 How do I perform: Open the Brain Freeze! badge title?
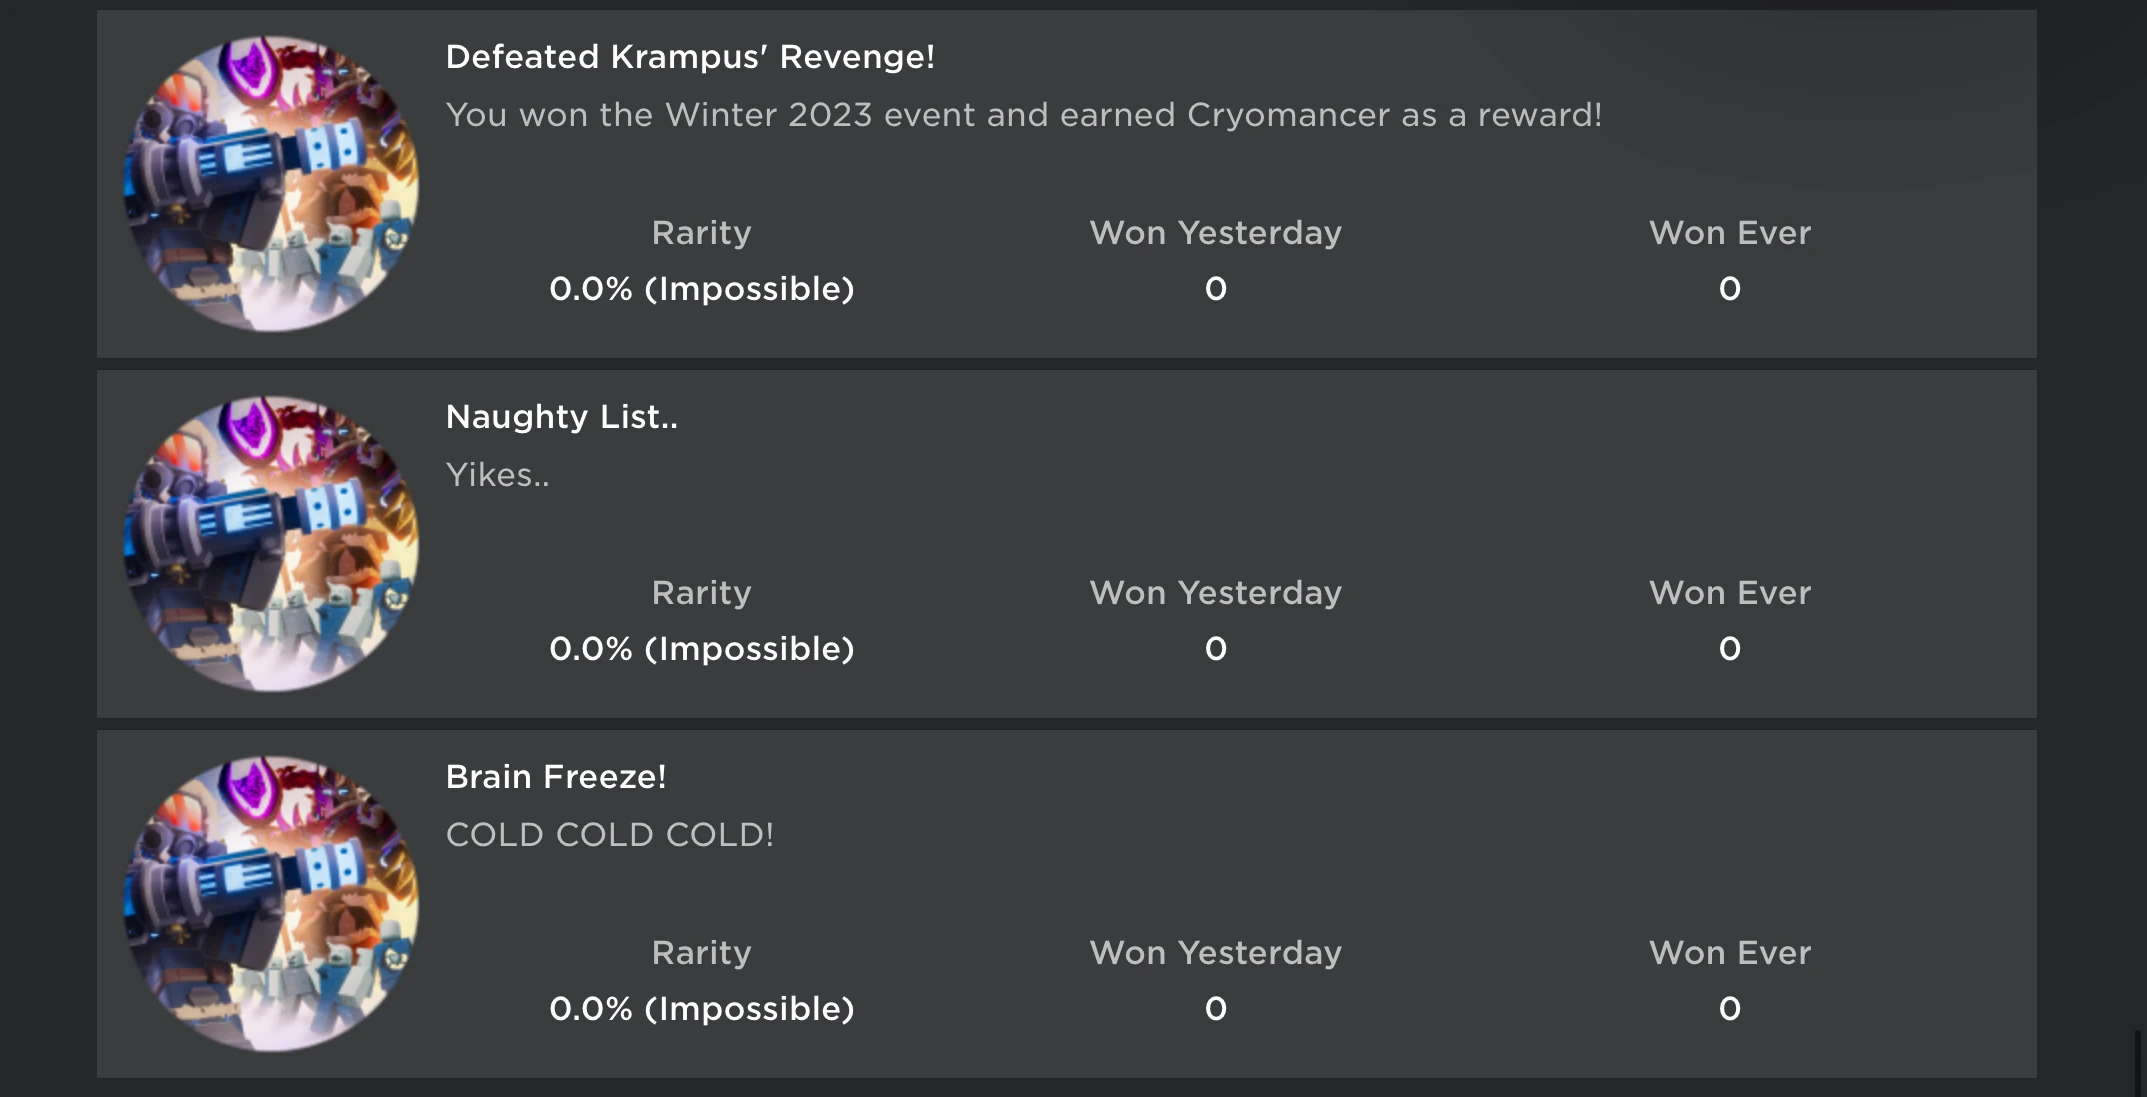pos(556,777)
